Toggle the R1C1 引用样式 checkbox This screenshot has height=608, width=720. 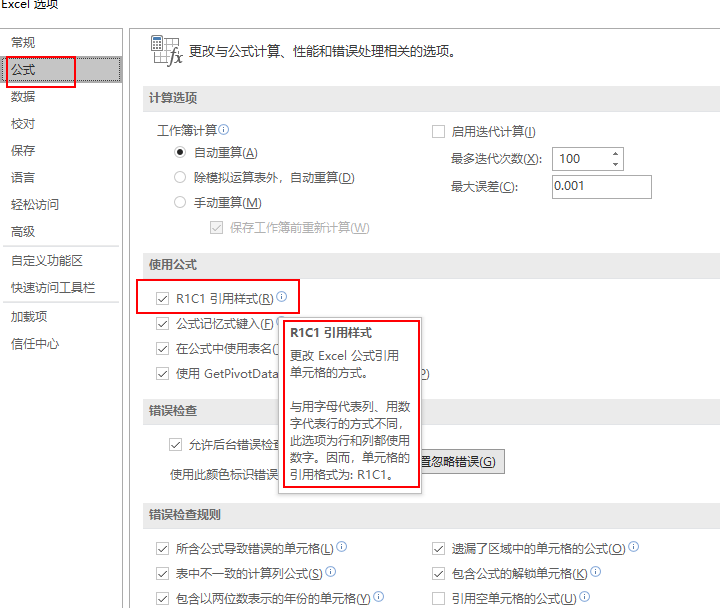(162, 298)
